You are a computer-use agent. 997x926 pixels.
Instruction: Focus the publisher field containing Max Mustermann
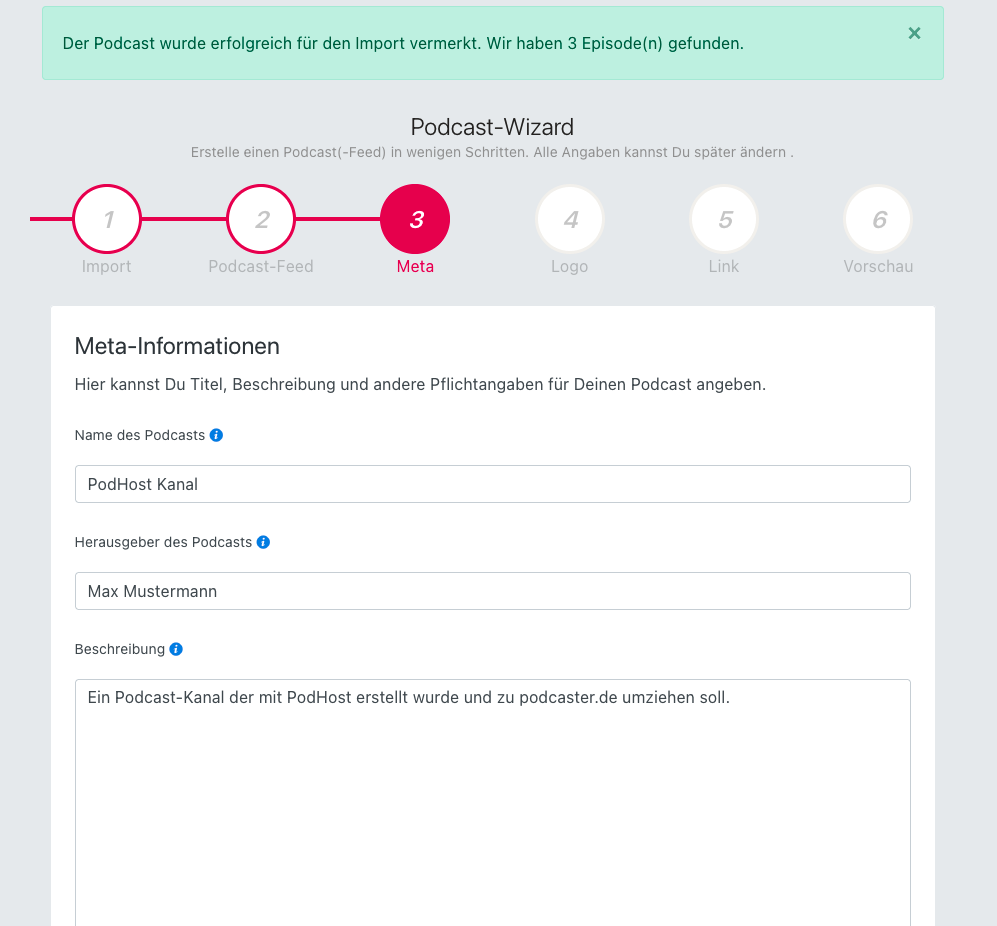coord(493,591)
